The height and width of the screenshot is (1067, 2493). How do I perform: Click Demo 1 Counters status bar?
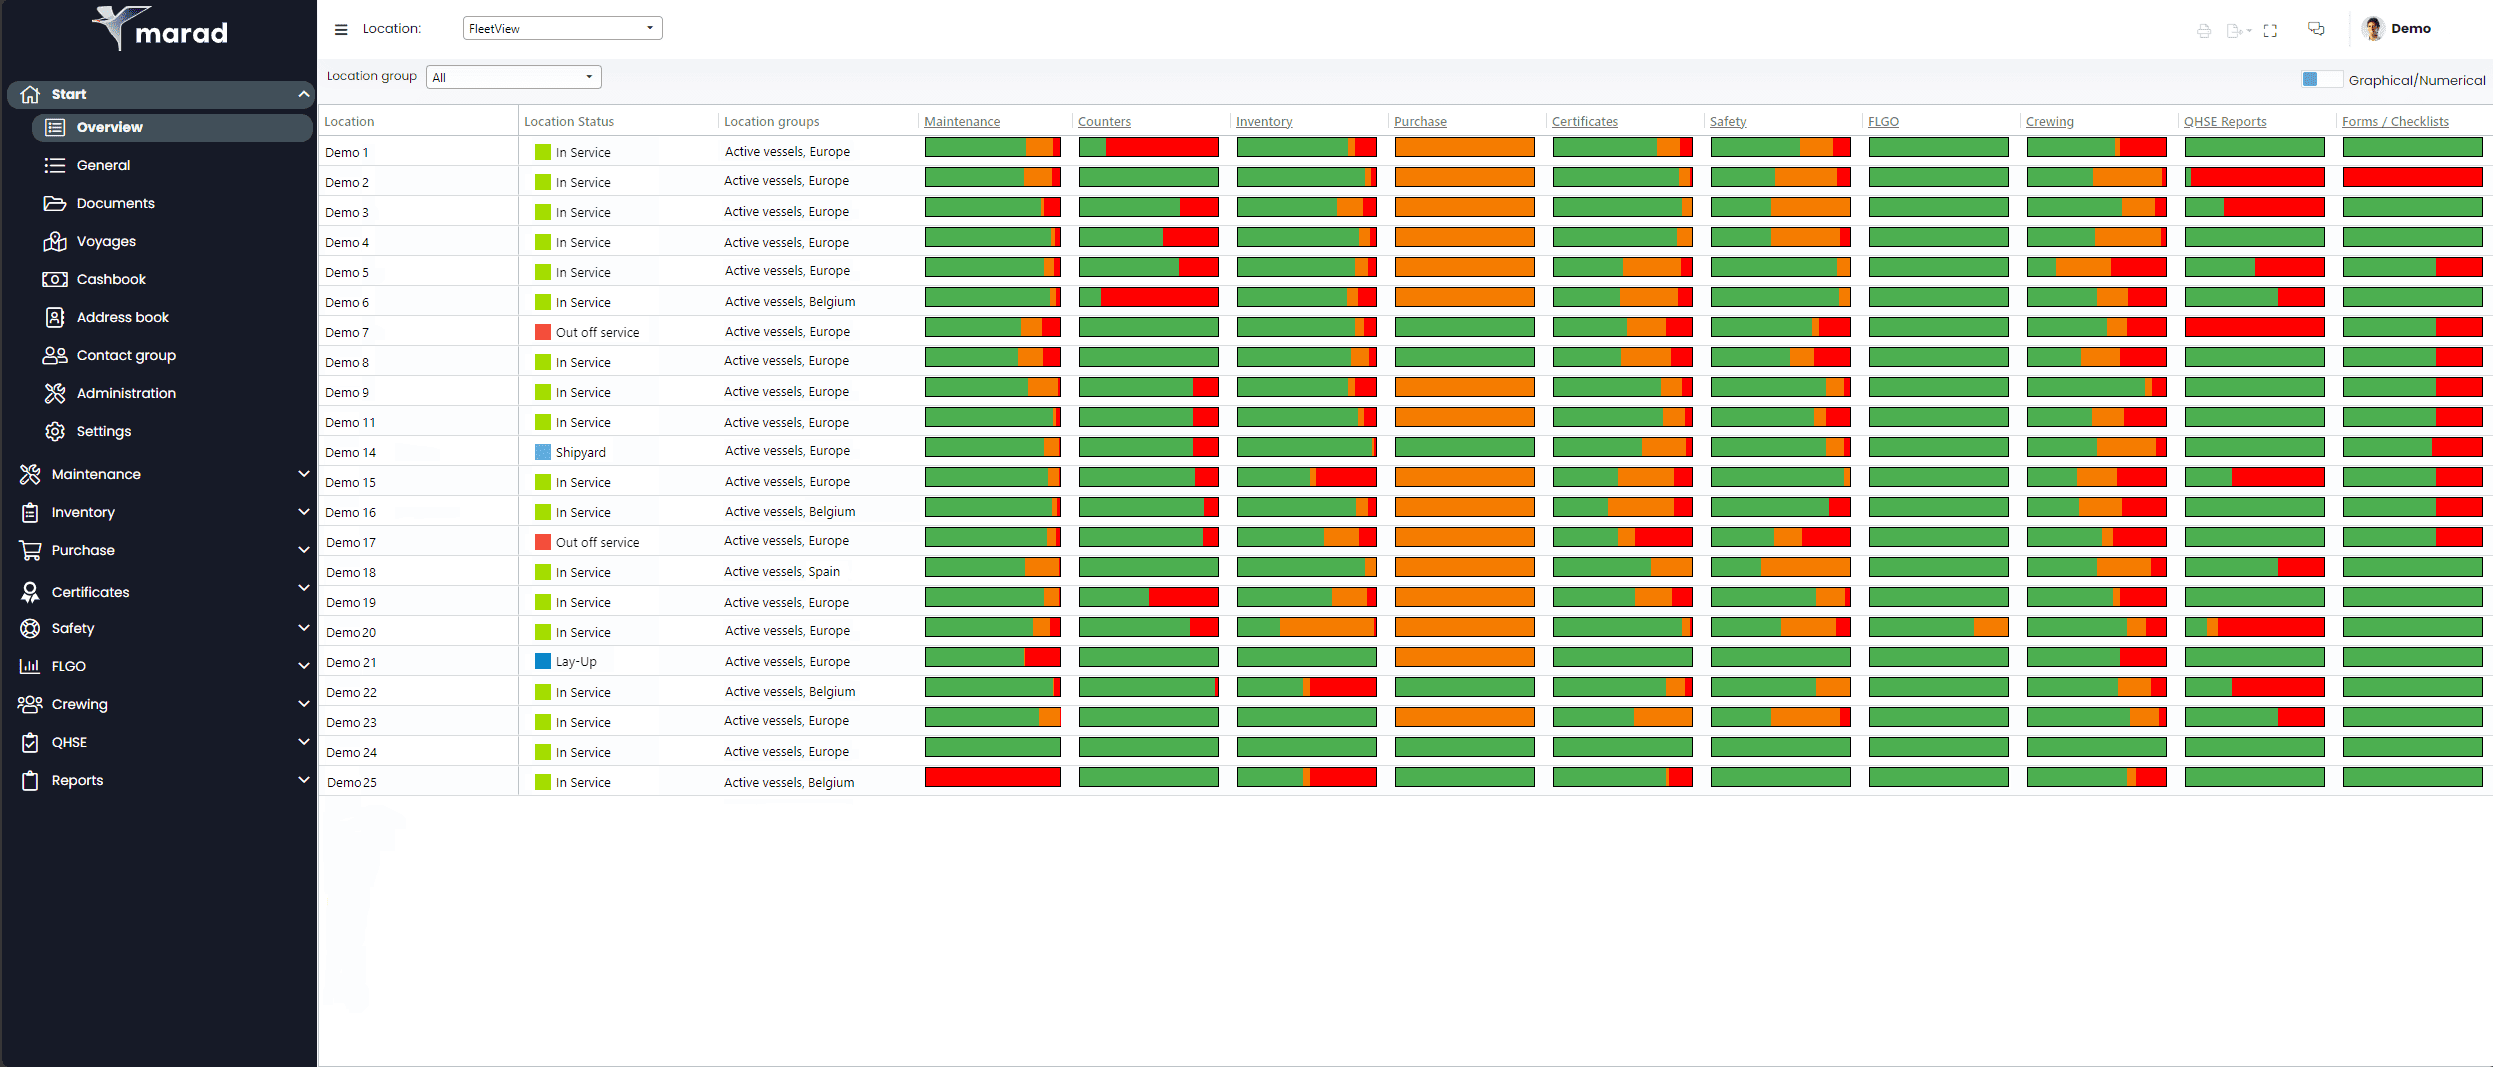click(1148, 147)
